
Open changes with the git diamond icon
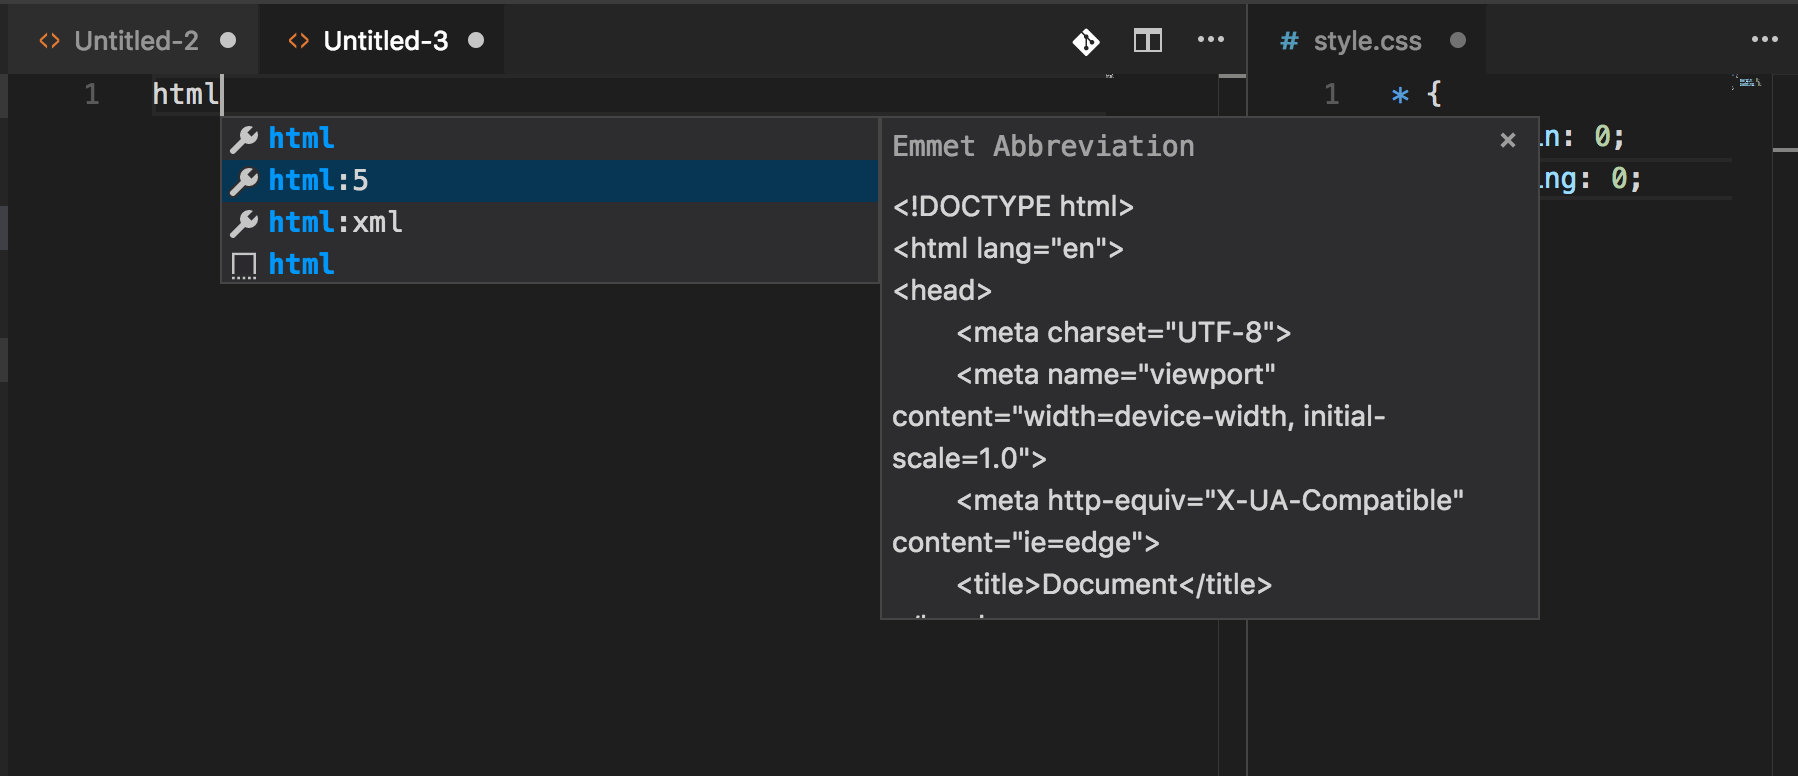1086,41
